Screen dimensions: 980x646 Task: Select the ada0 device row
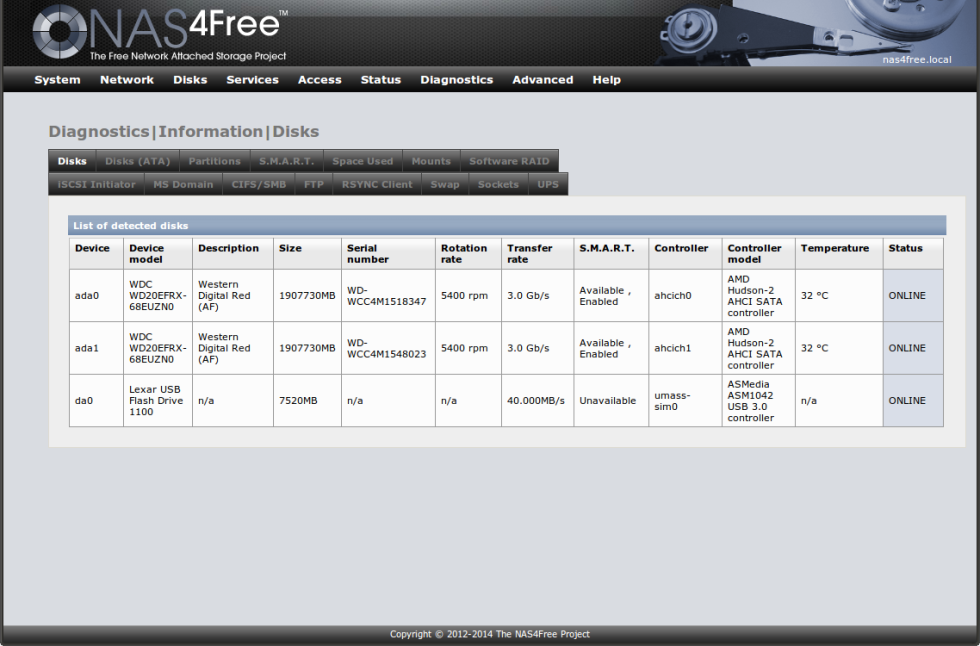tap(95, 295)
